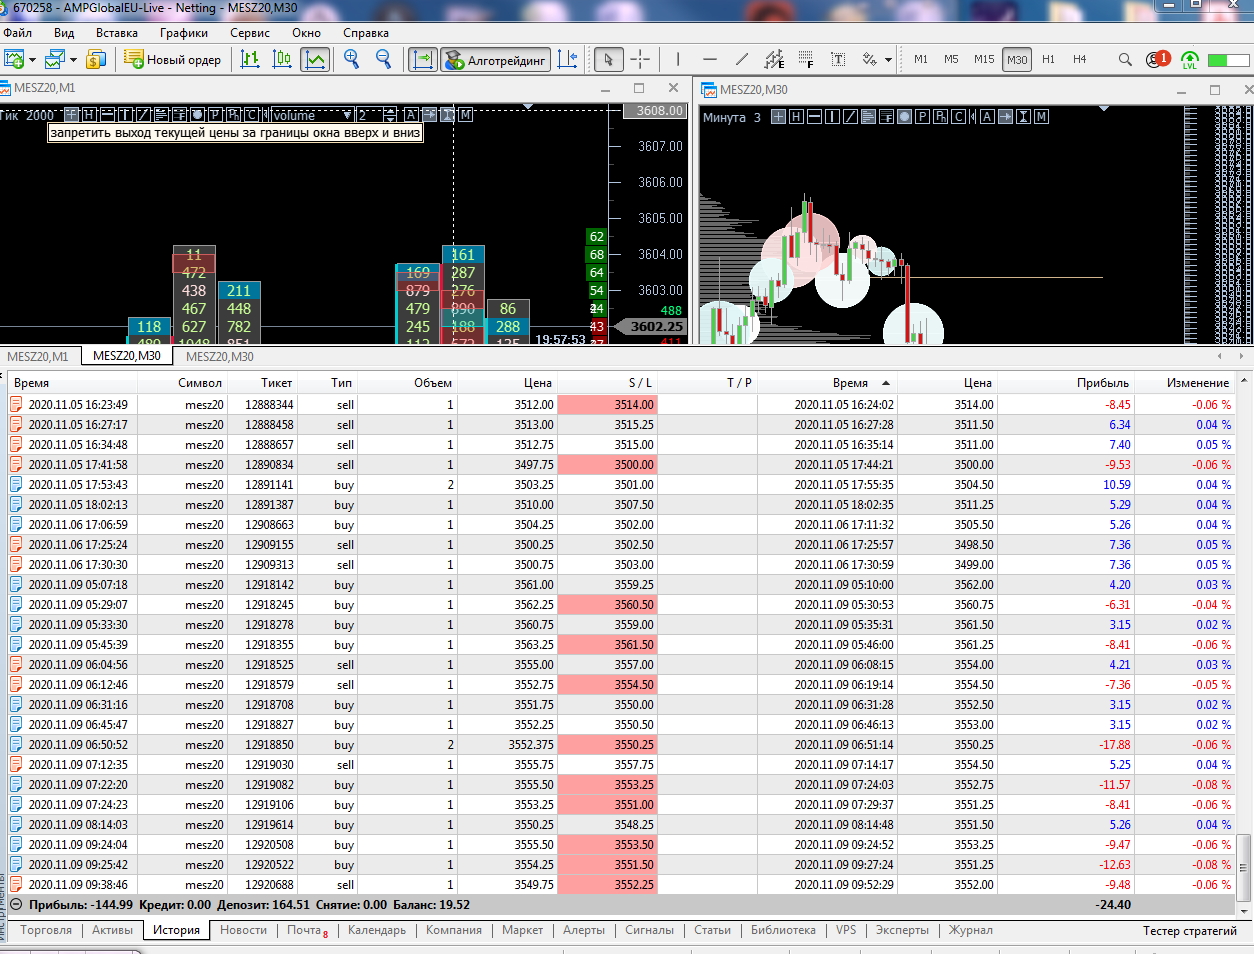Select the equidistant channel tool
The image size is (1254, 954).
coord(774,60)
